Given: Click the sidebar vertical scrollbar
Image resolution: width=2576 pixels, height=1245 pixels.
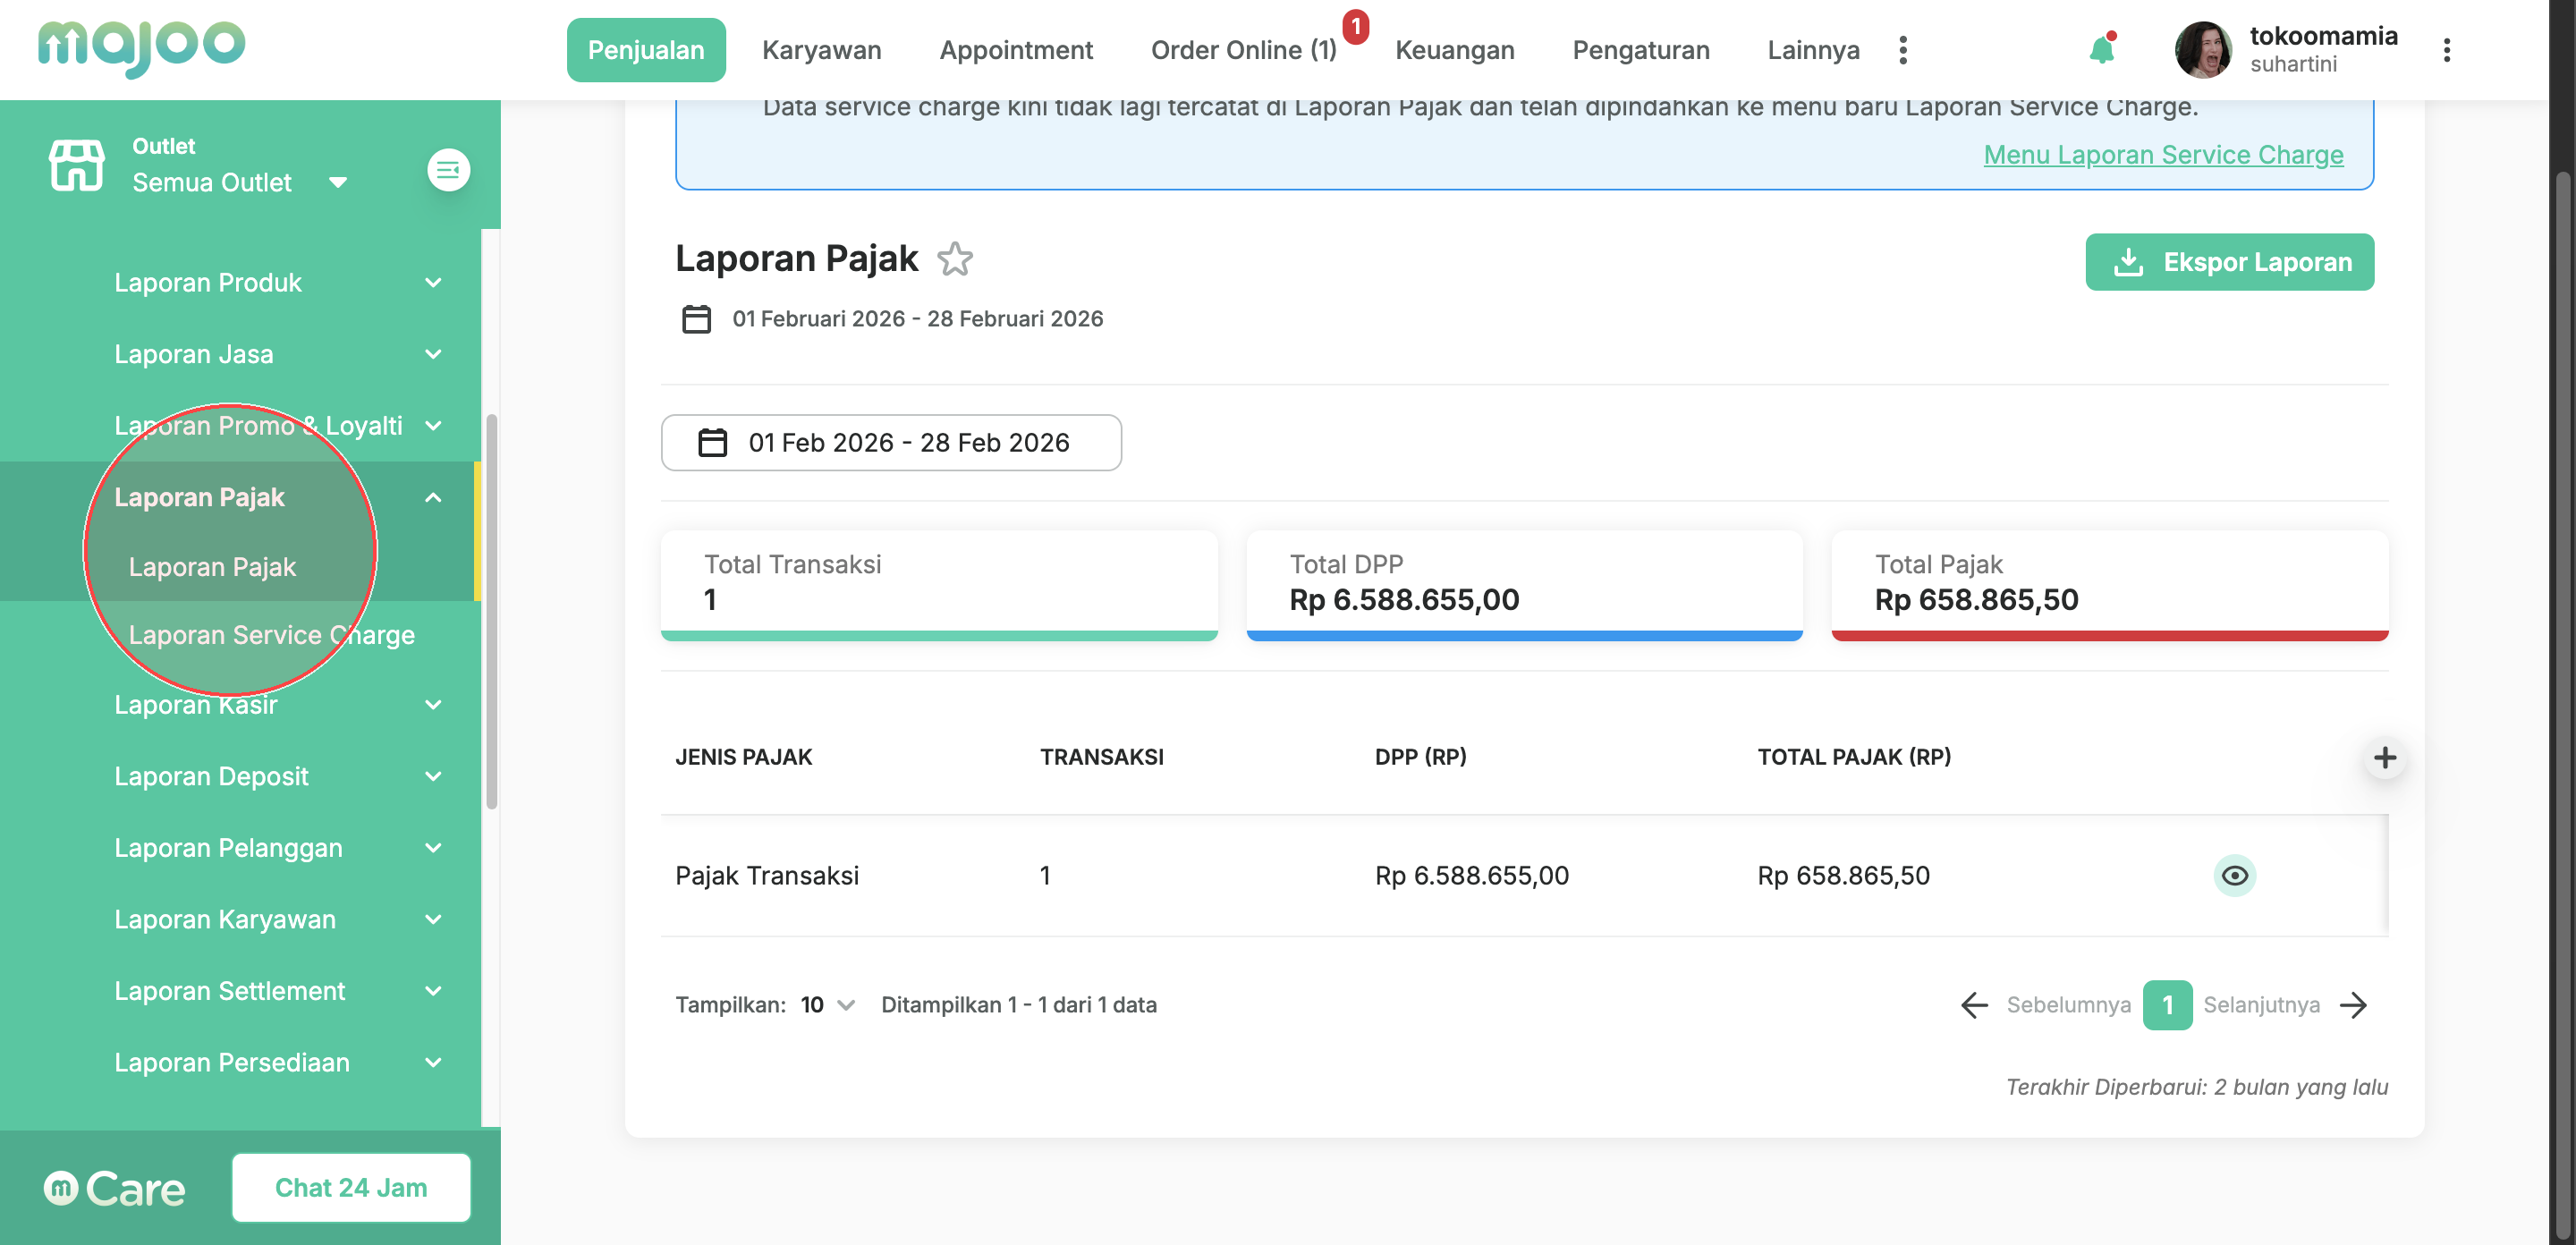Looking at the screenshot, I should point(491,610).
